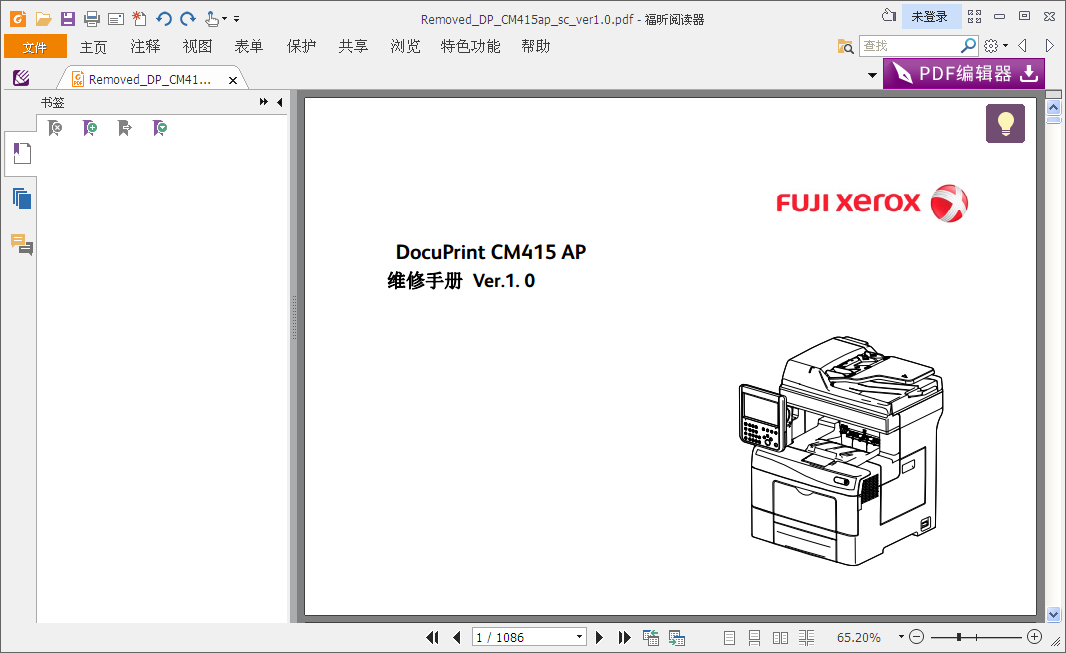The width and height of the screenshot is (1066, 653).
Task: Go to the first page
Action: [432, 637]
